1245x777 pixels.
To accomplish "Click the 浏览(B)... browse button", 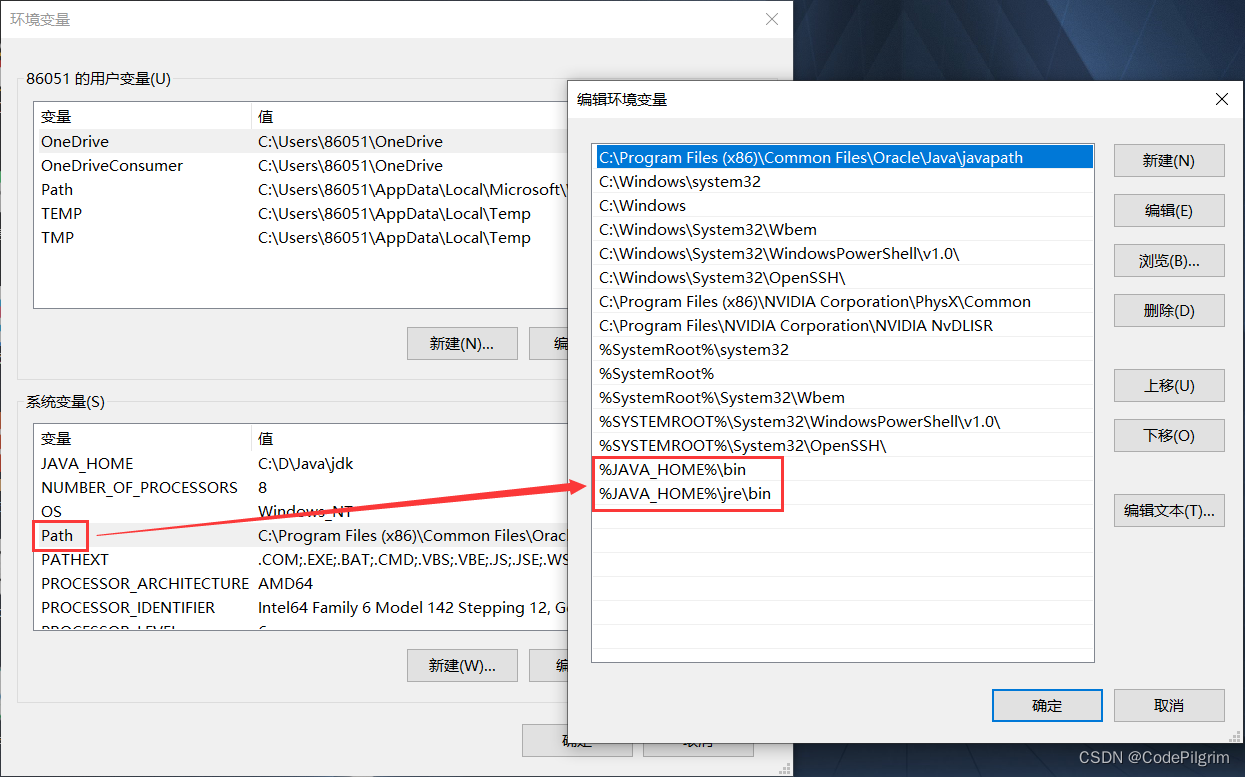I will (1168, 260).
